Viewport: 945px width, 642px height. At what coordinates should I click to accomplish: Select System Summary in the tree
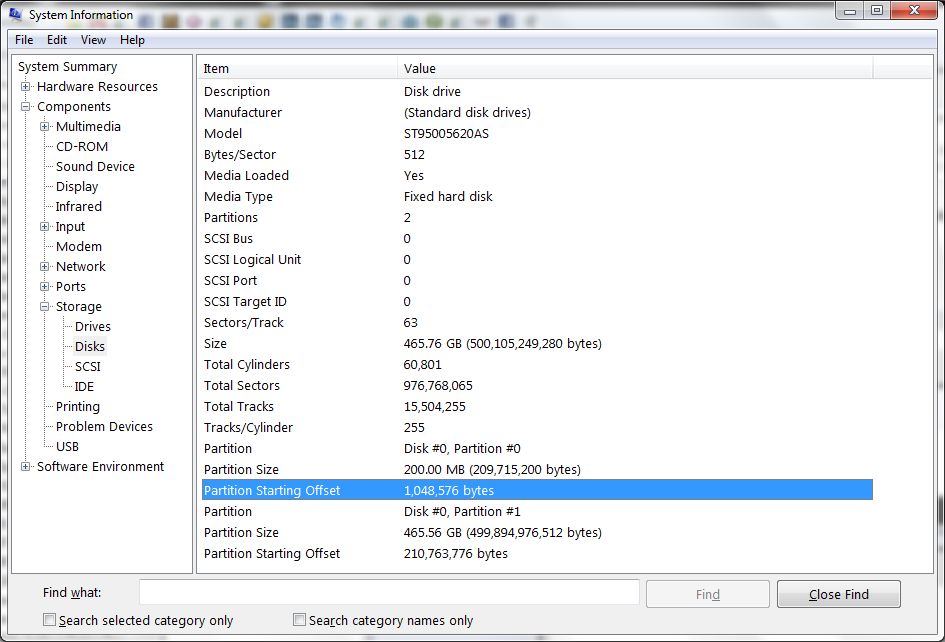tap(68, 66)
